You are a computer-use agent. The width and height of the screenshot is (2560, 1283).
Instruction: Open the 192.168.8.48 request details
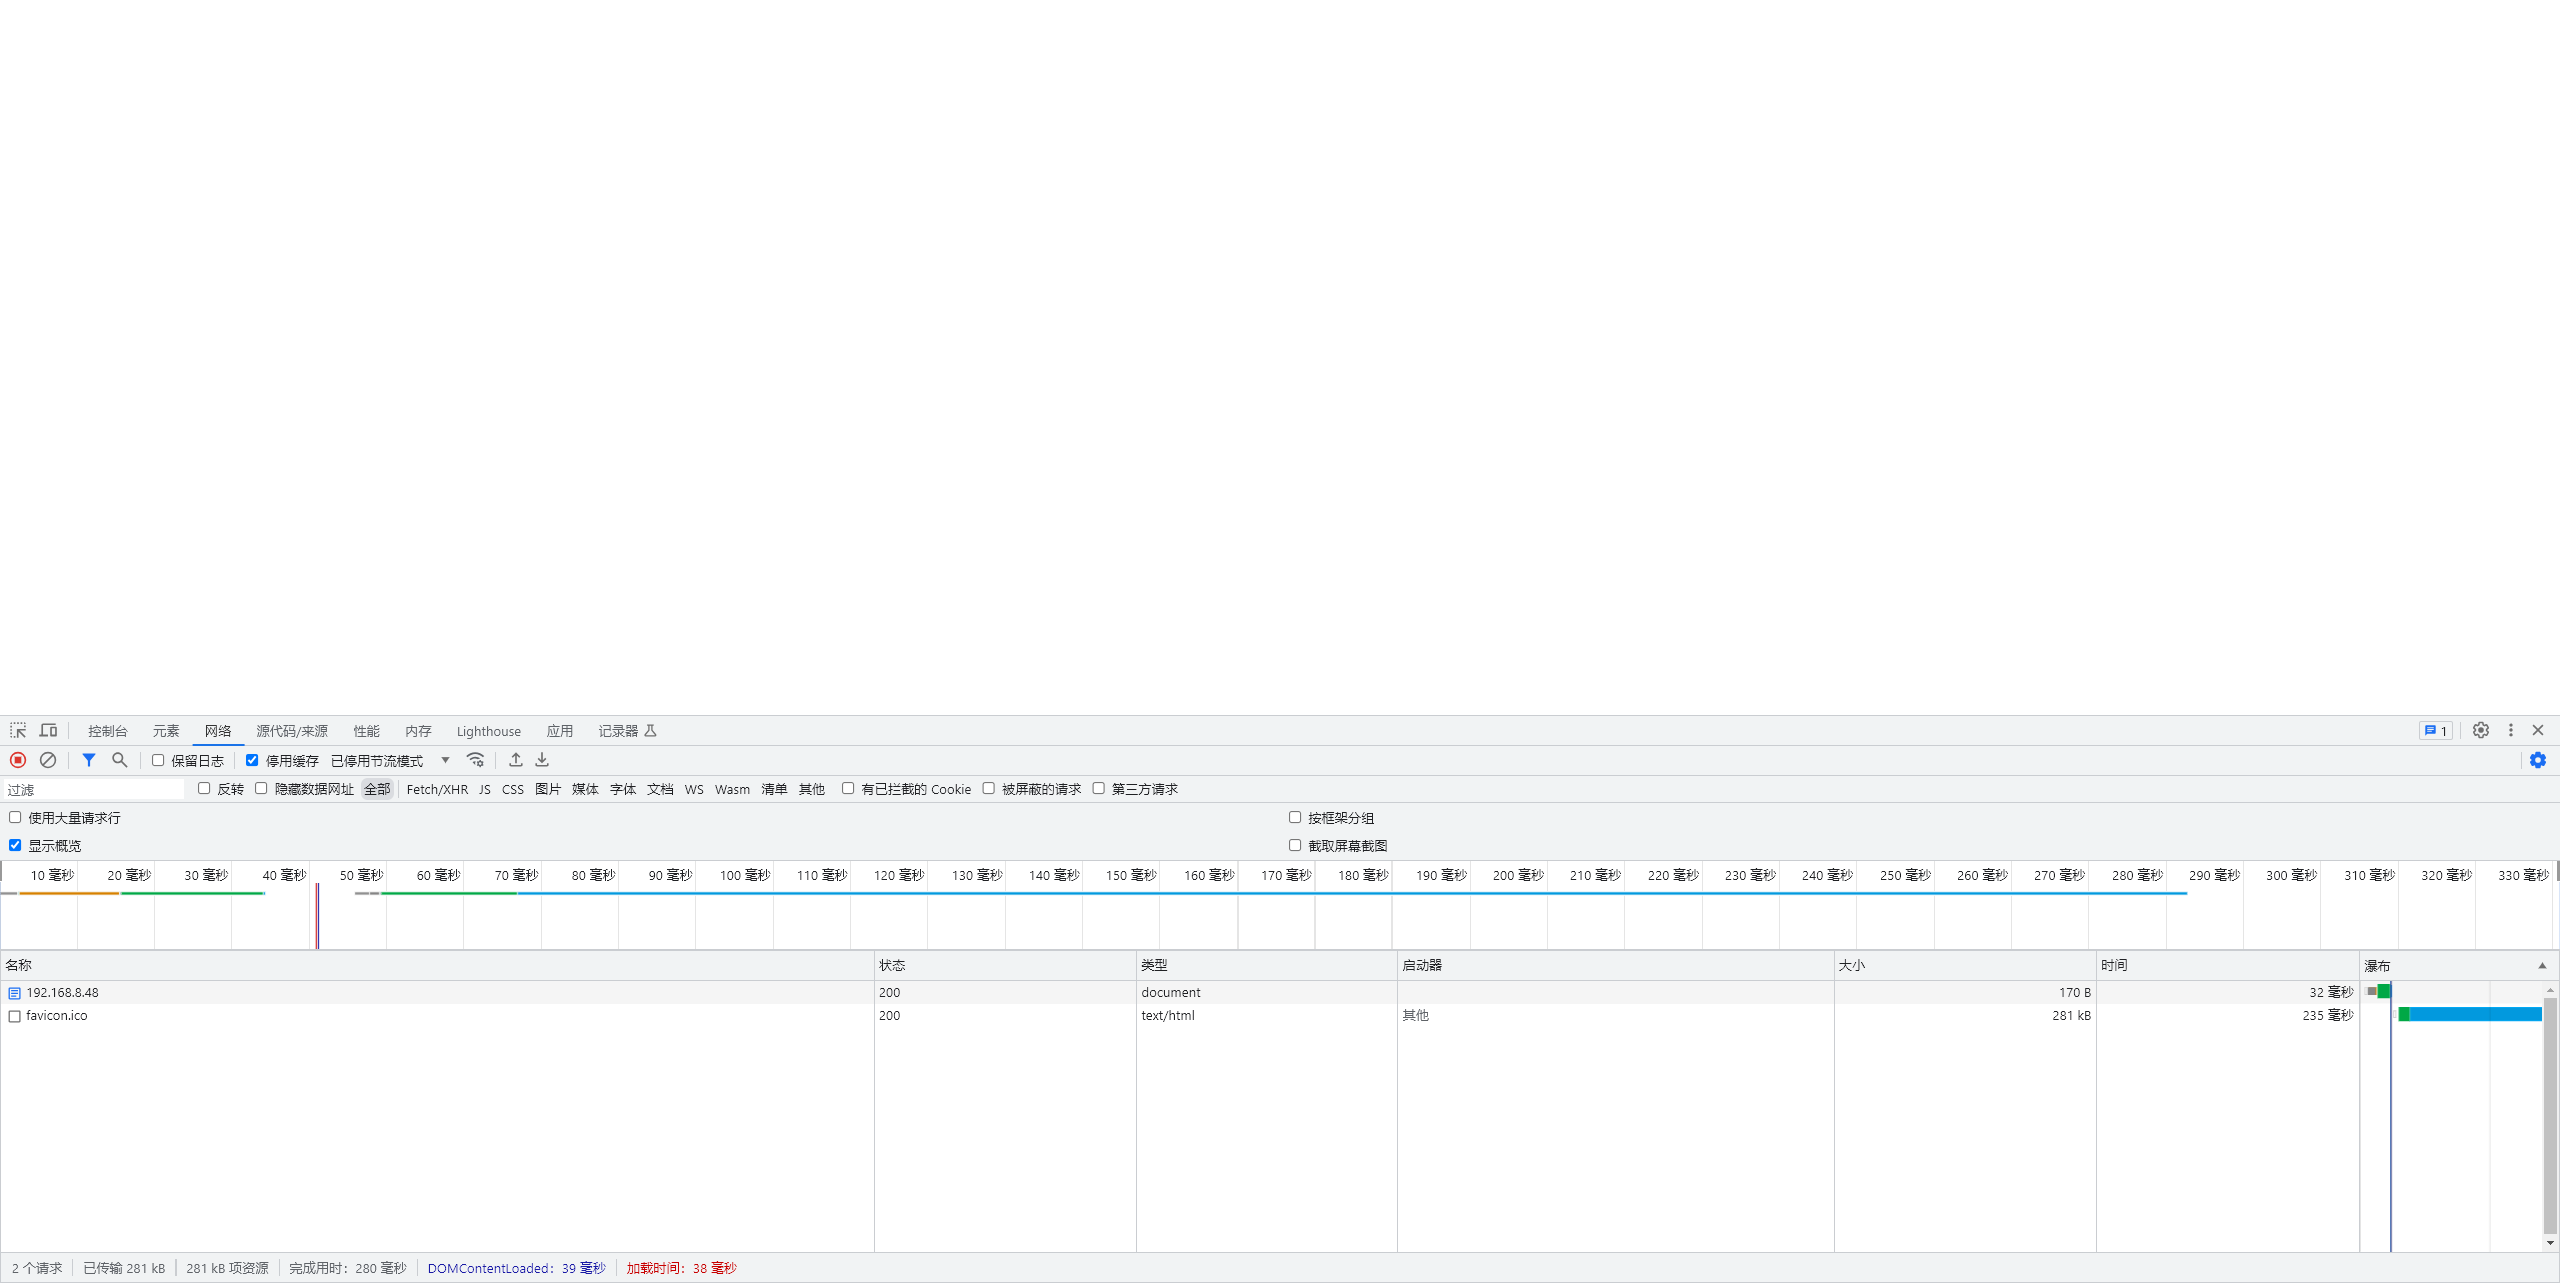click(62, 992)
